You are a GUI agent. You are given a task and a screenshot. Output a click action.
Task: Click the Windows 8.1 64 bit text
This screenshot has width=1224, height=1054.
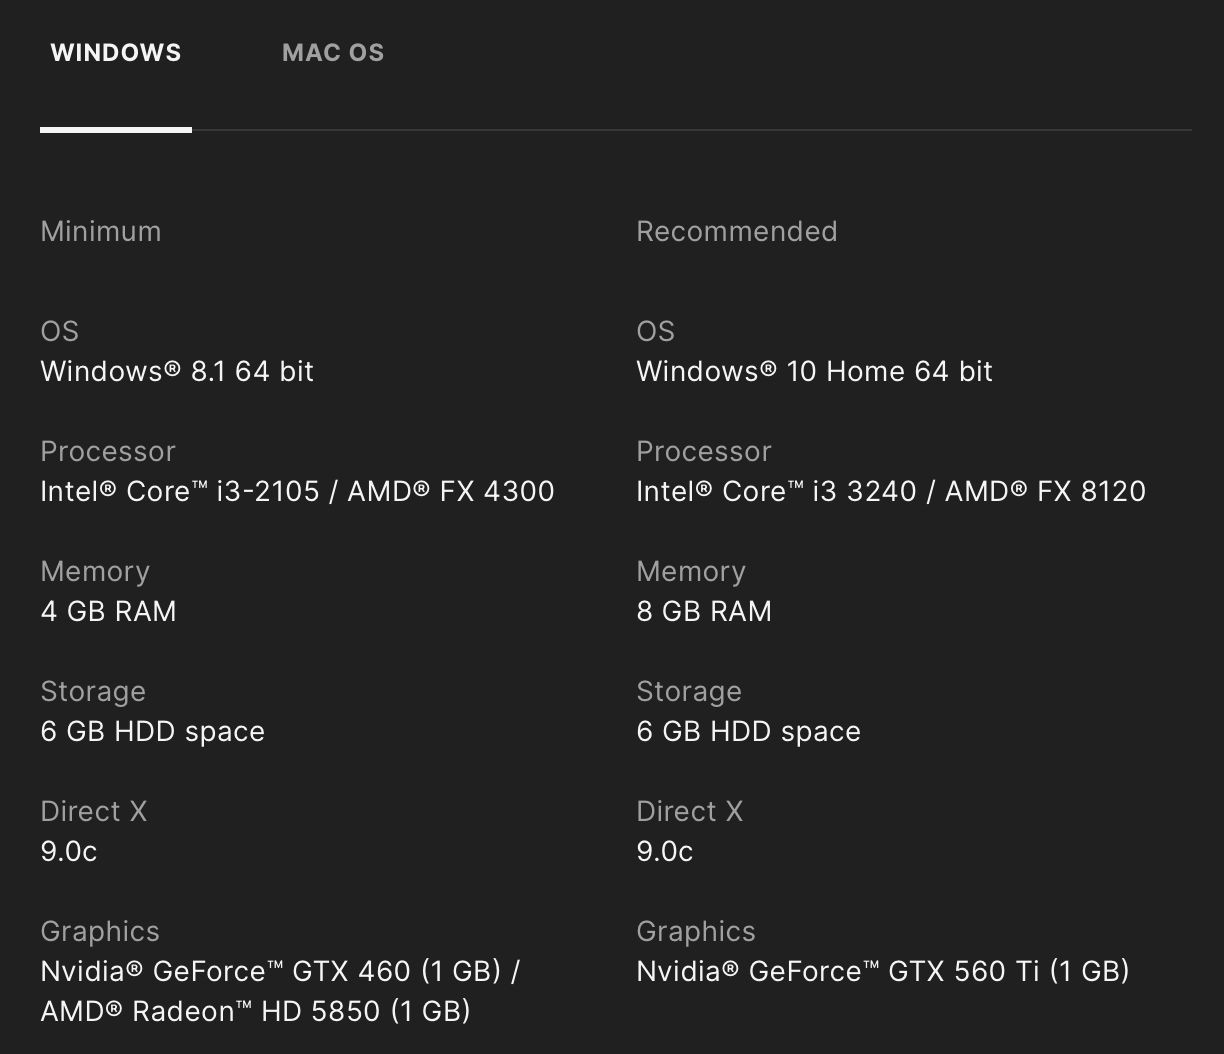[177, 371]
